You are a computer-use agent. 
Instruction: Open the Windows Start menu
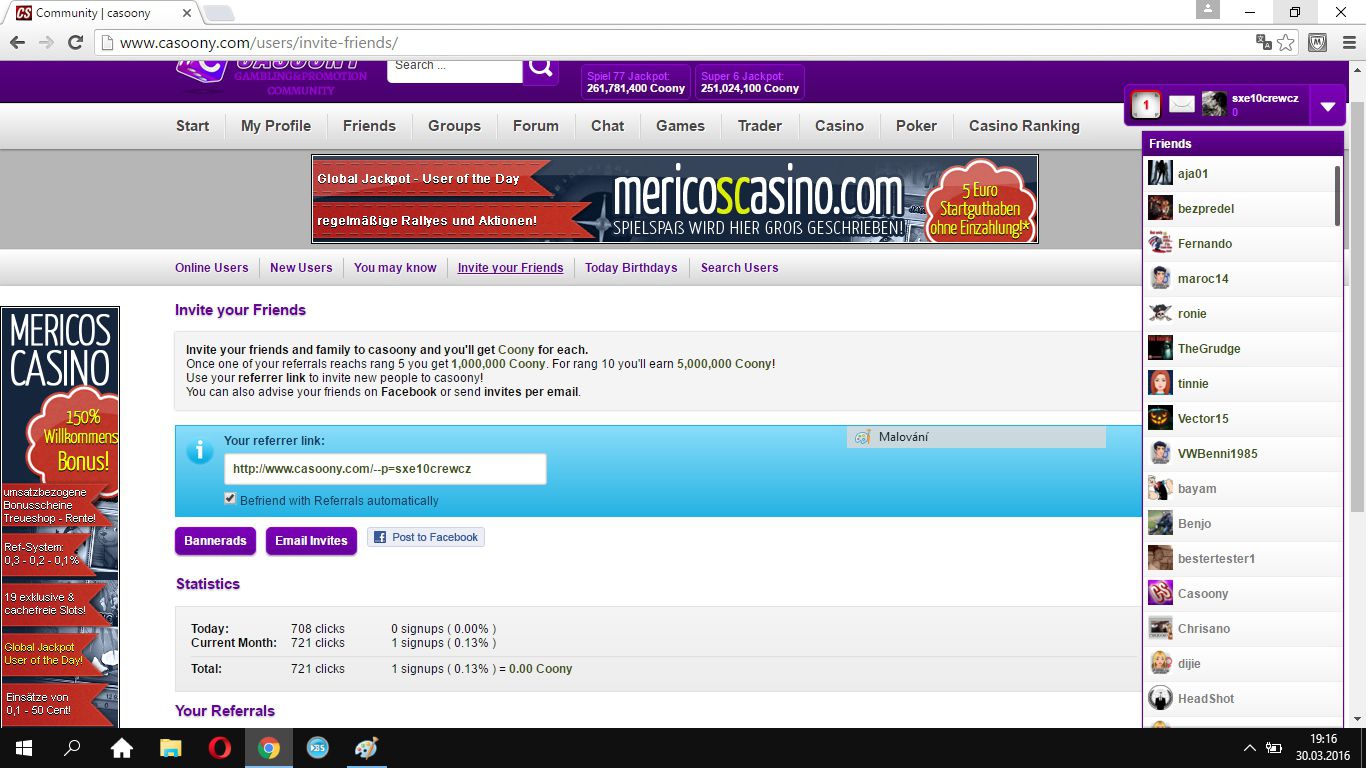coord(22,748)
